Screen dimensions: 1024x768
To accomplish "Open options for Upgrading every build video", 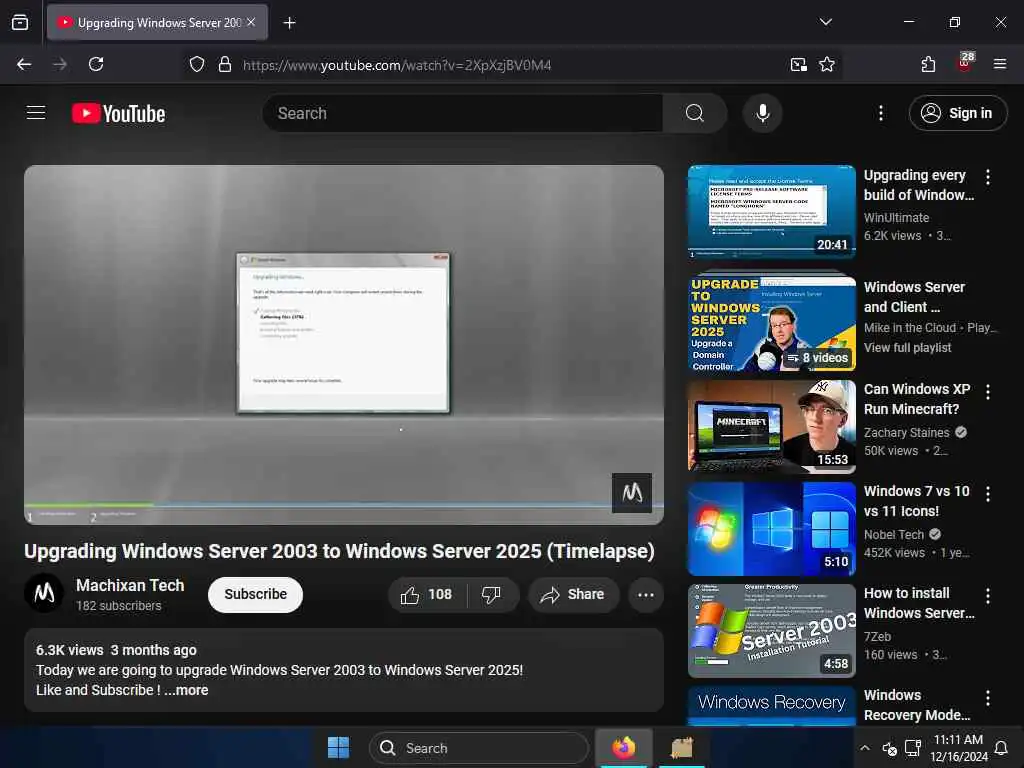I will 987,177.
